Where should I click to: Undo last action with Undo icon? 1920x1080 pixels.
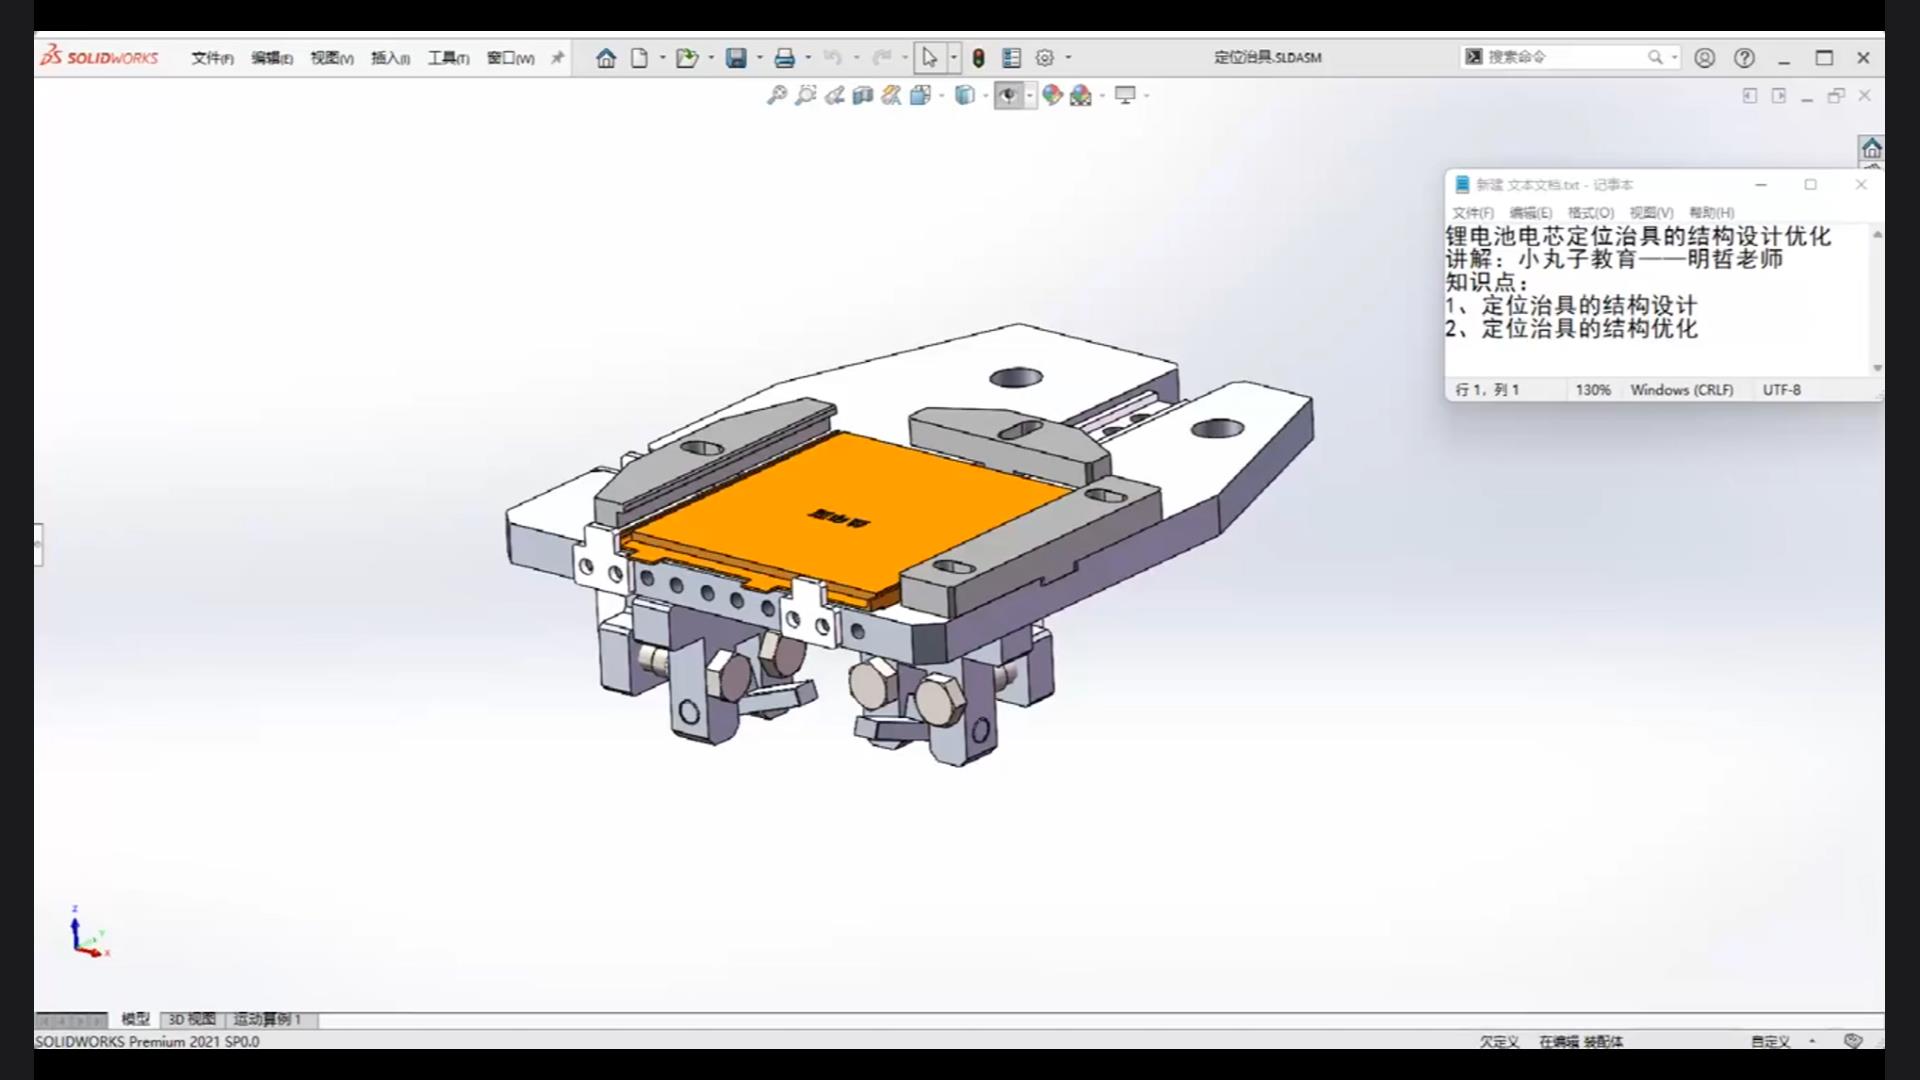[x=832, y=58]
